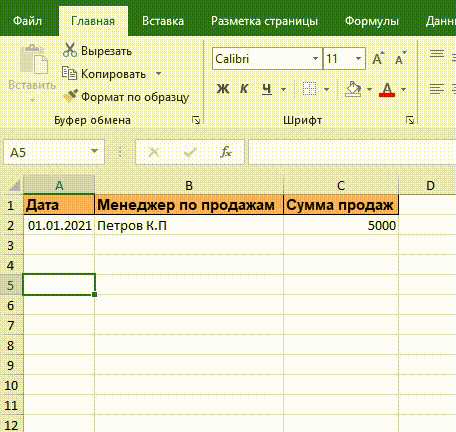Click in the formula bar input
Viewport: 456px width, 432px height.
coord(352,152)
